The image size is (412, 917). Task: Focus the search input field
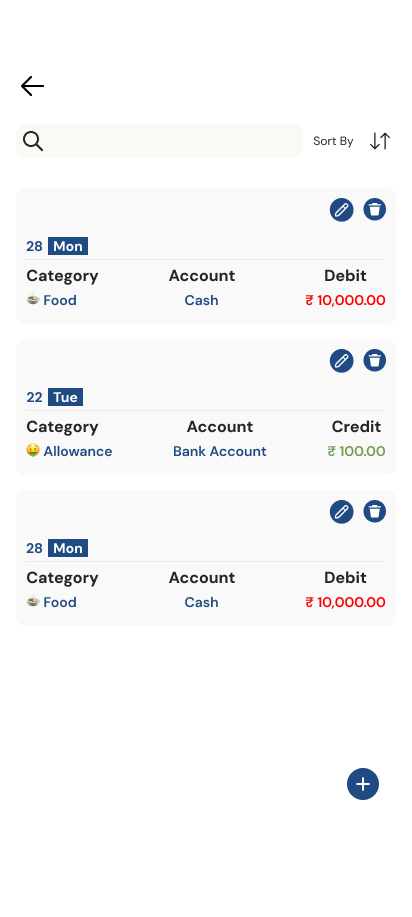tap(159, 141)
